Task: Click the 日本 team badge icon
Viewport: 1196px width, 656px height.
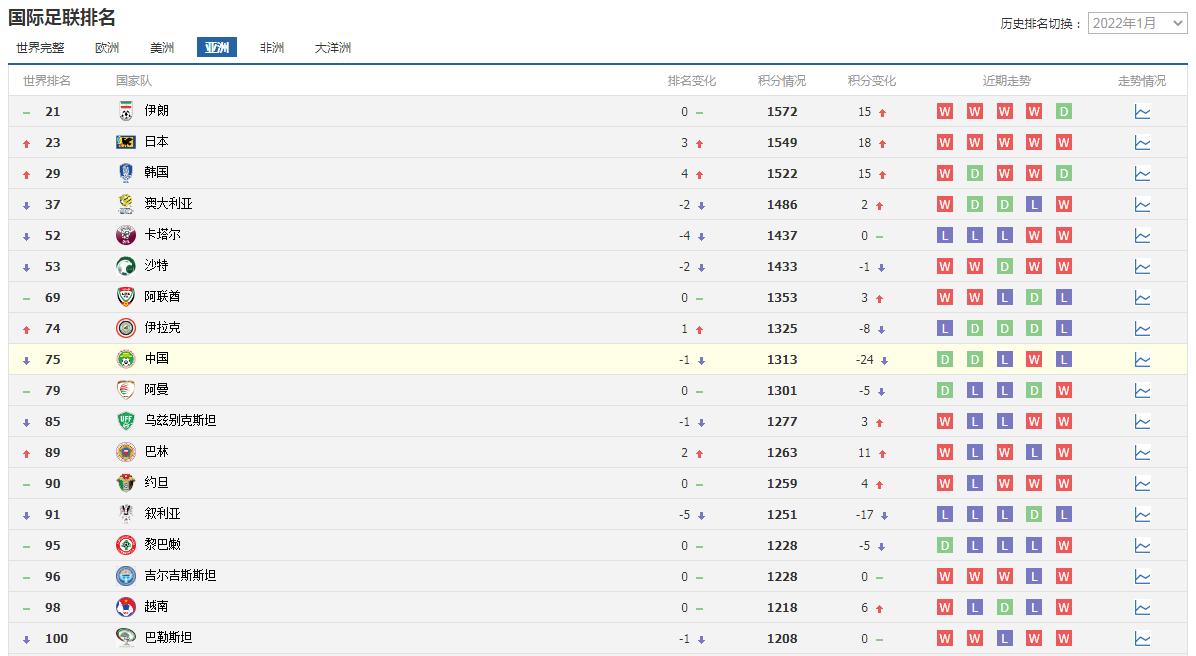Action: pyautogui.click(x=126, y=142)
